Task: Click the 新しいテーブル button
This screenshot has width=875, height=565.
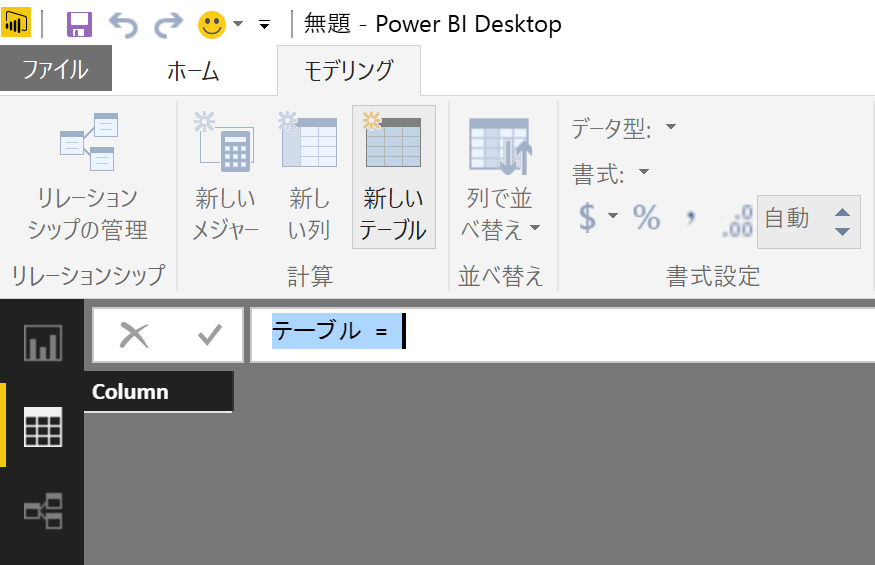Action: pyautogui.click(x=393, y=176)
